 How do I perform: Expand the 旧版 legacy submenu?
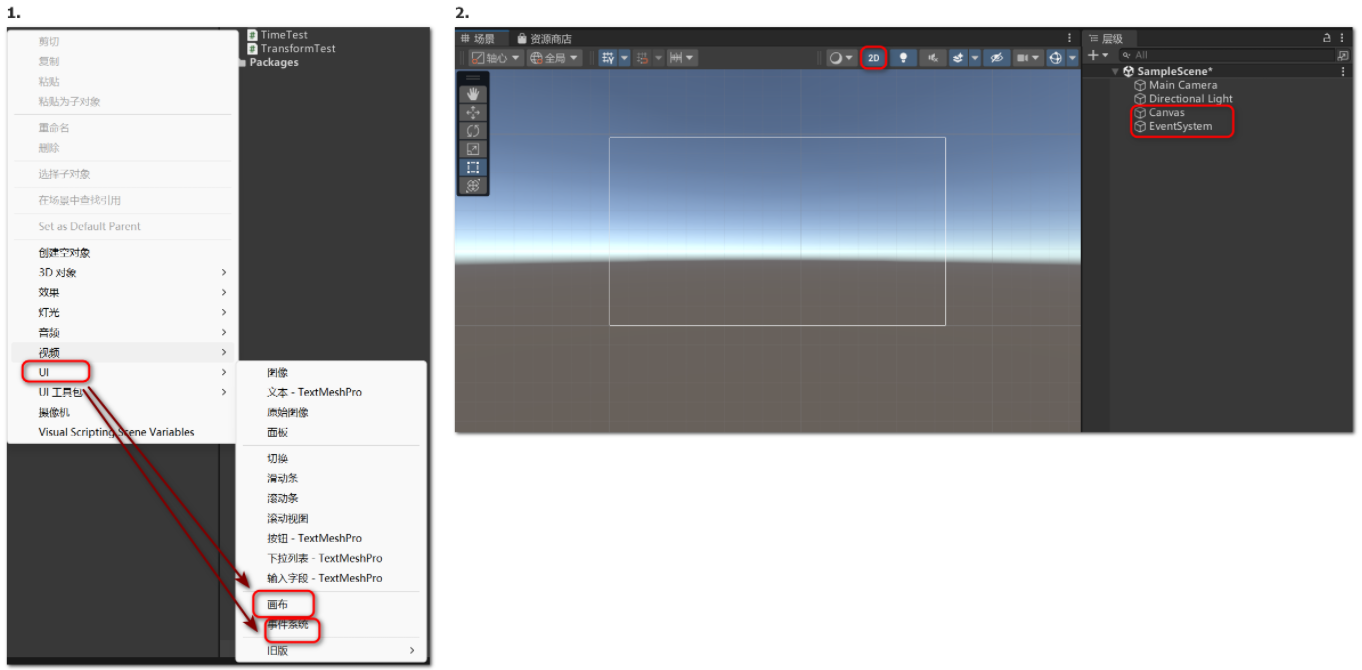click(x=331, y=650)
